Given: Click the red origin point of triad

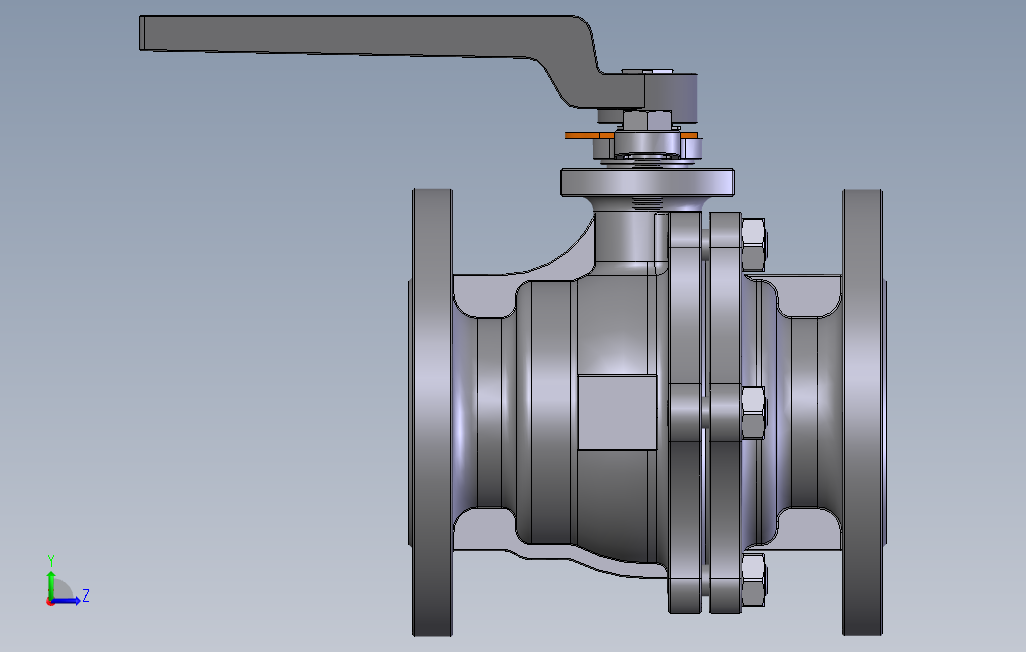Looking at the screenshot, I should tap(50, 602).
